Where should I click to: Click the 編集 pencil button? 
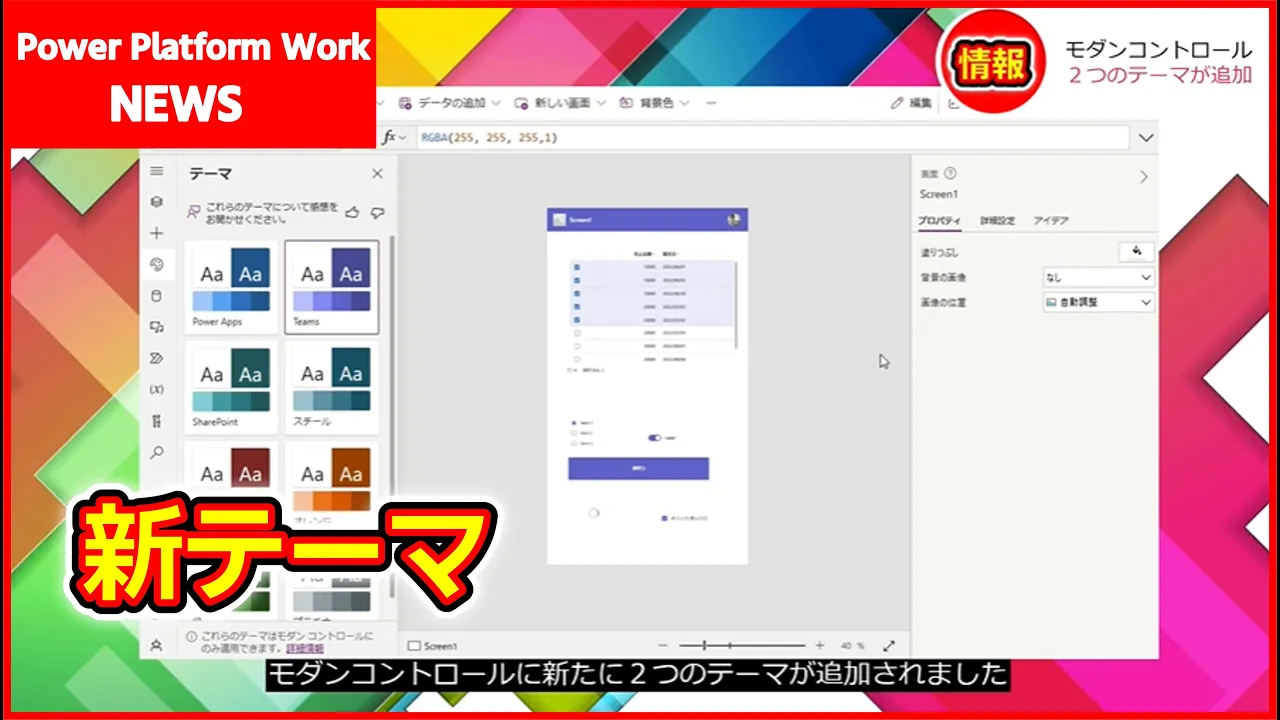pos(911,103)
